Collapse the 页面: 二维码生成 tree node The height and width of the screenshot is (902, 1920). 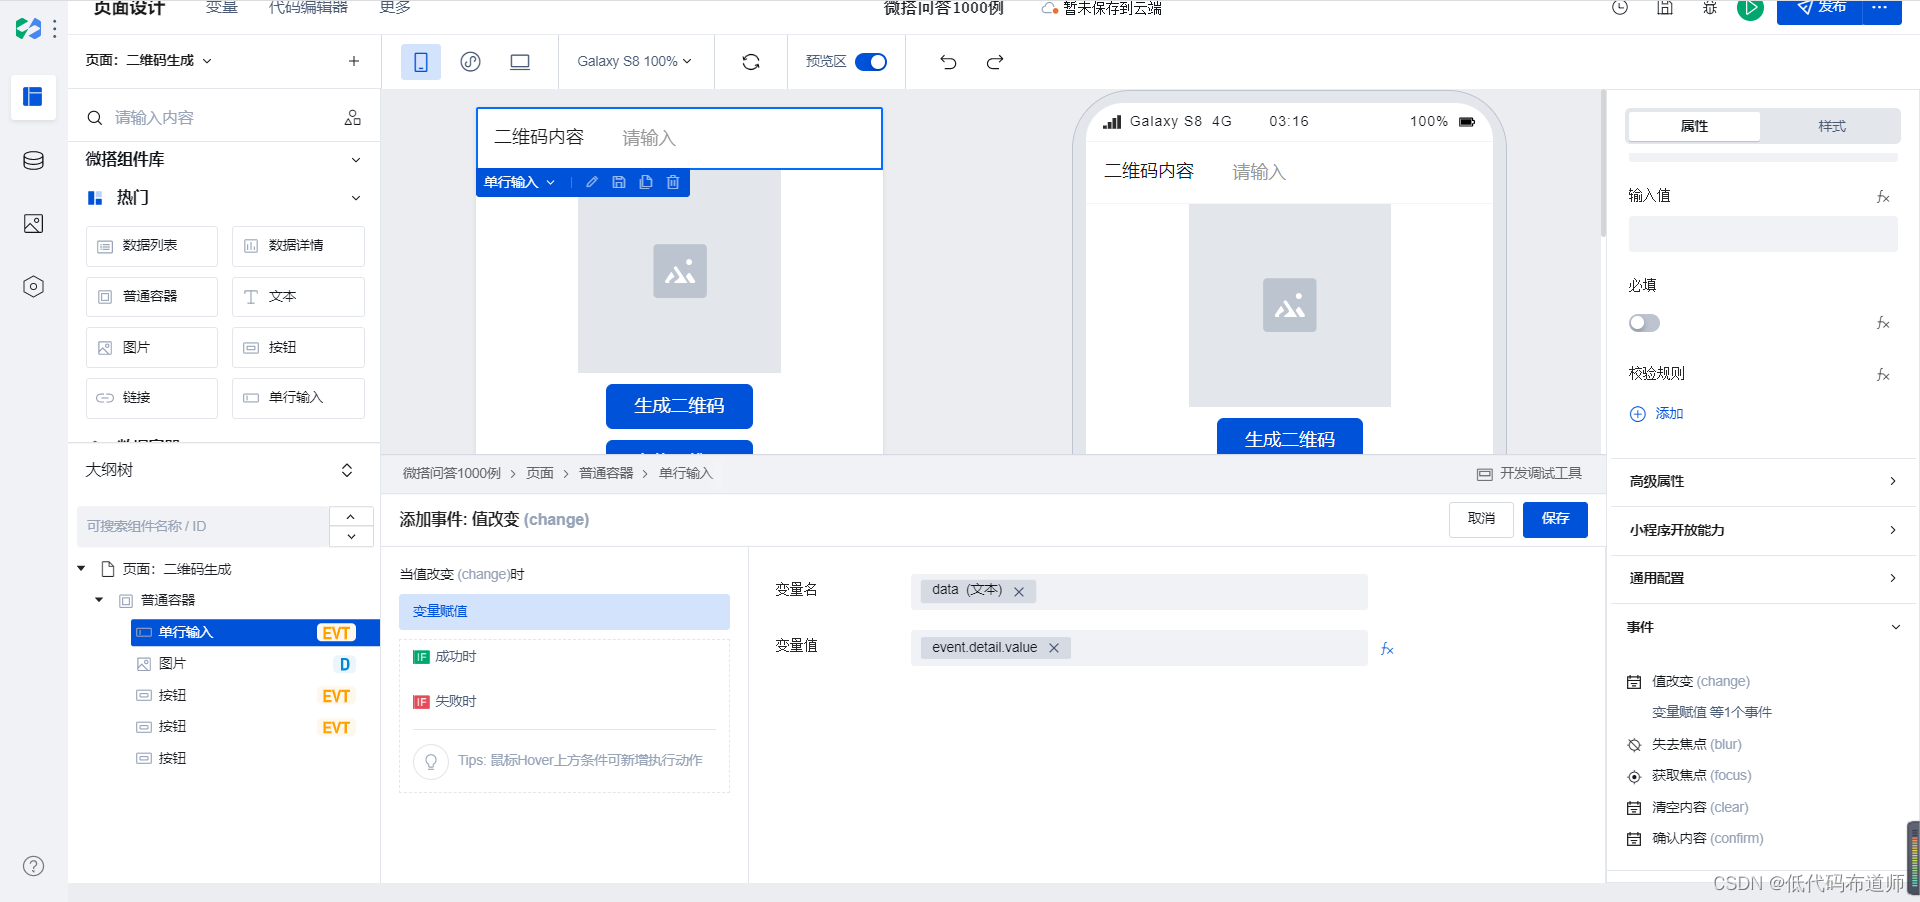click(81, 569)
